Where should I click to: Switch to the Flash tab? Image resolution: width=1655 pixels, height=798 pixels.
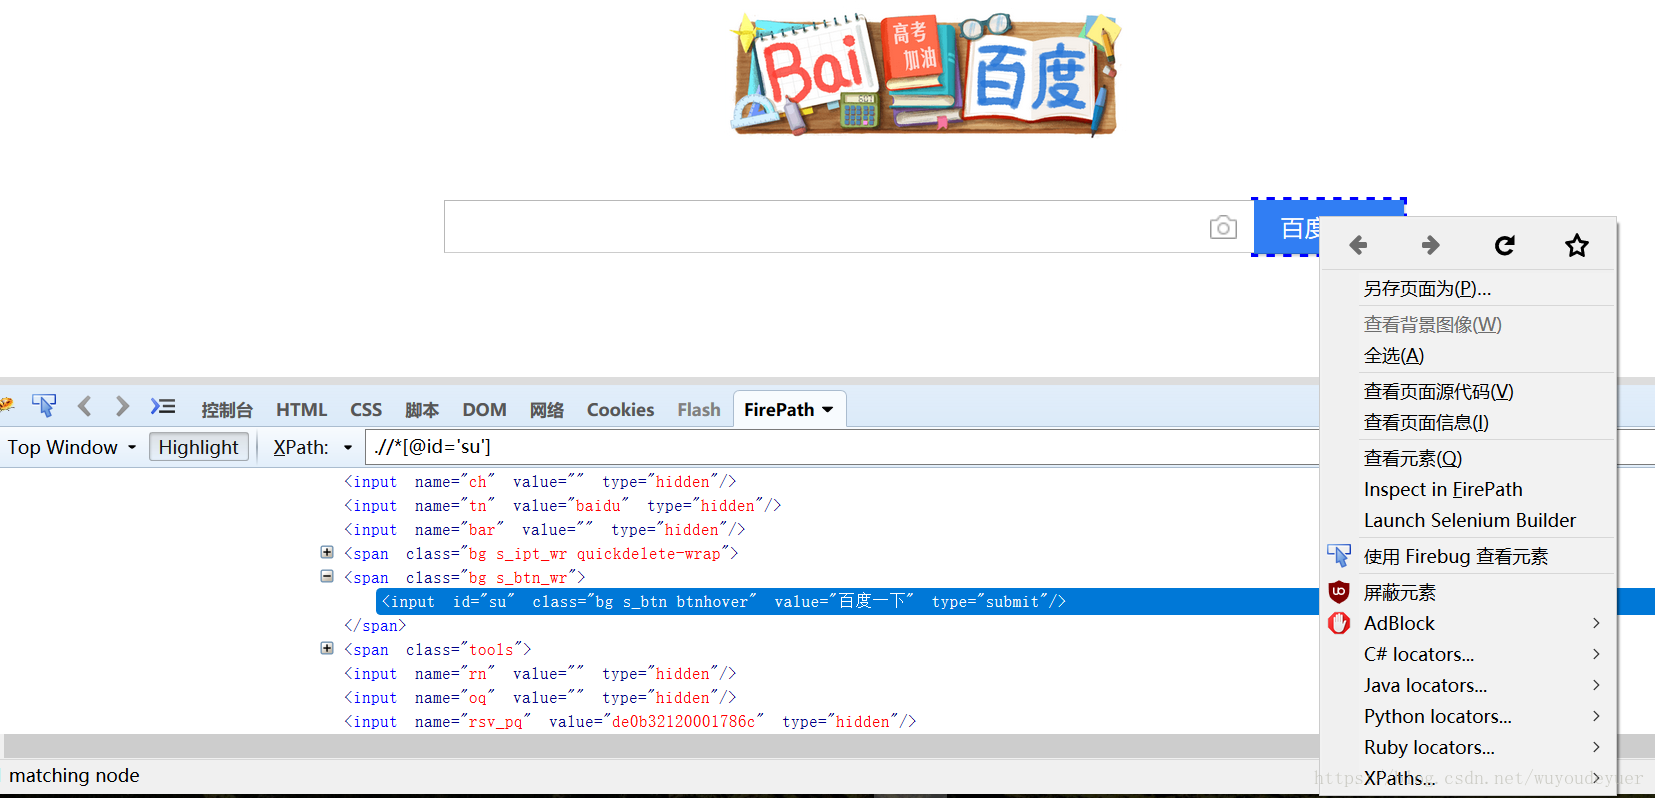pos(699,410)
